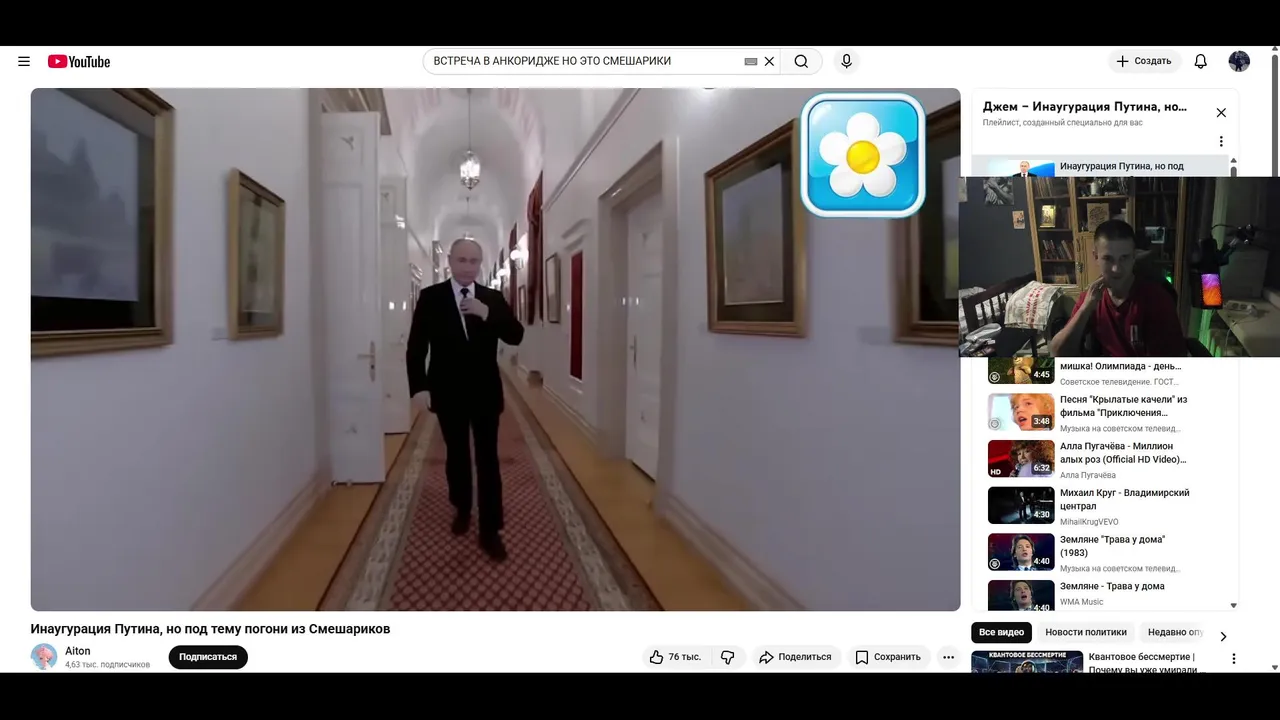
Task: Click the video title Инаугурация Путина
Action: click(210, 629)
